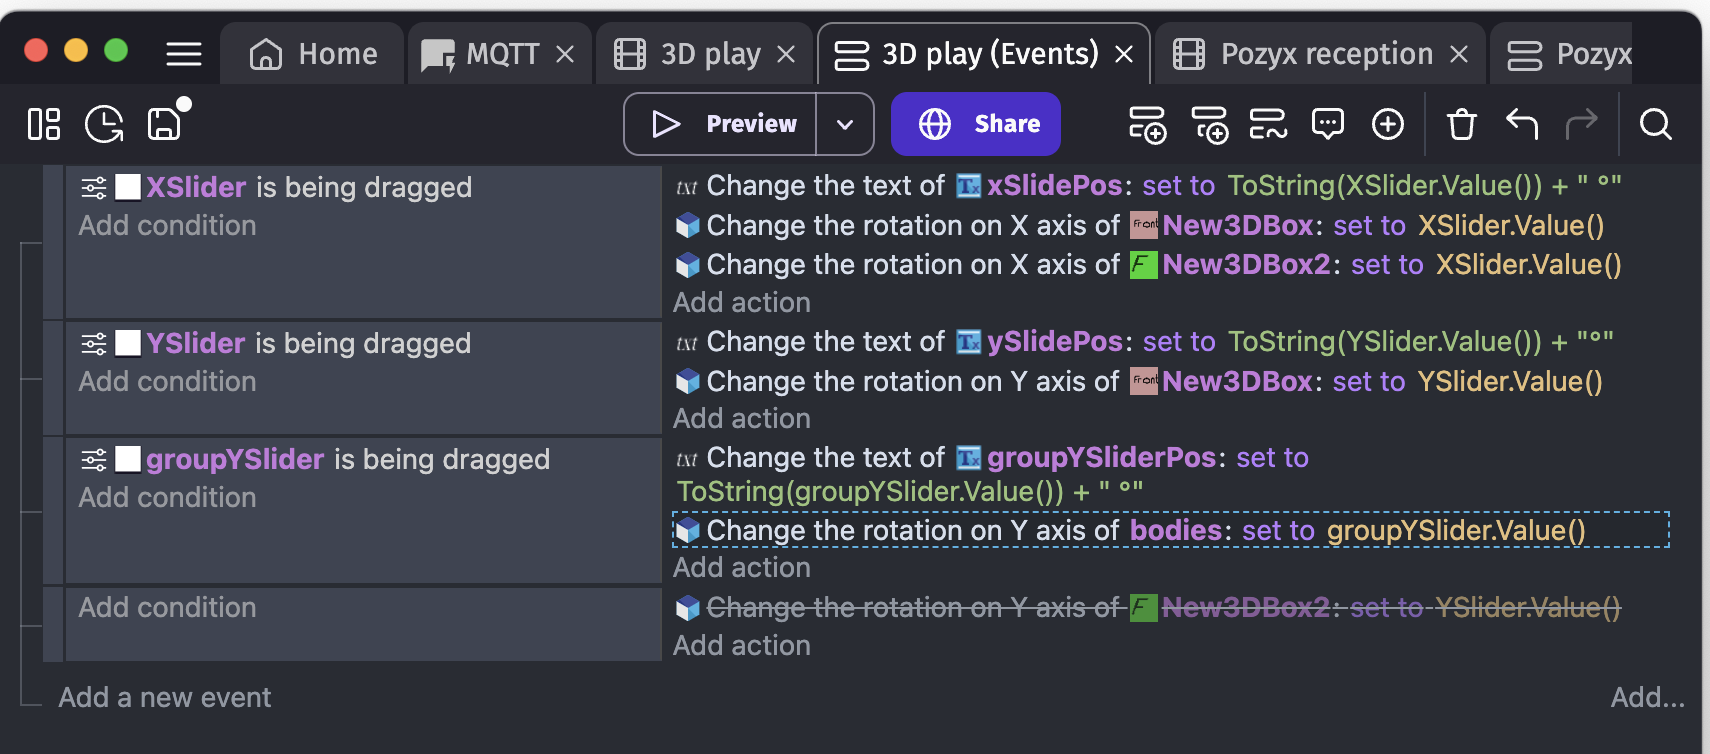Toggle the inversion box beside YSlider condition
Viewport: 1710px width, 754px height.
[x=128, y=343]
